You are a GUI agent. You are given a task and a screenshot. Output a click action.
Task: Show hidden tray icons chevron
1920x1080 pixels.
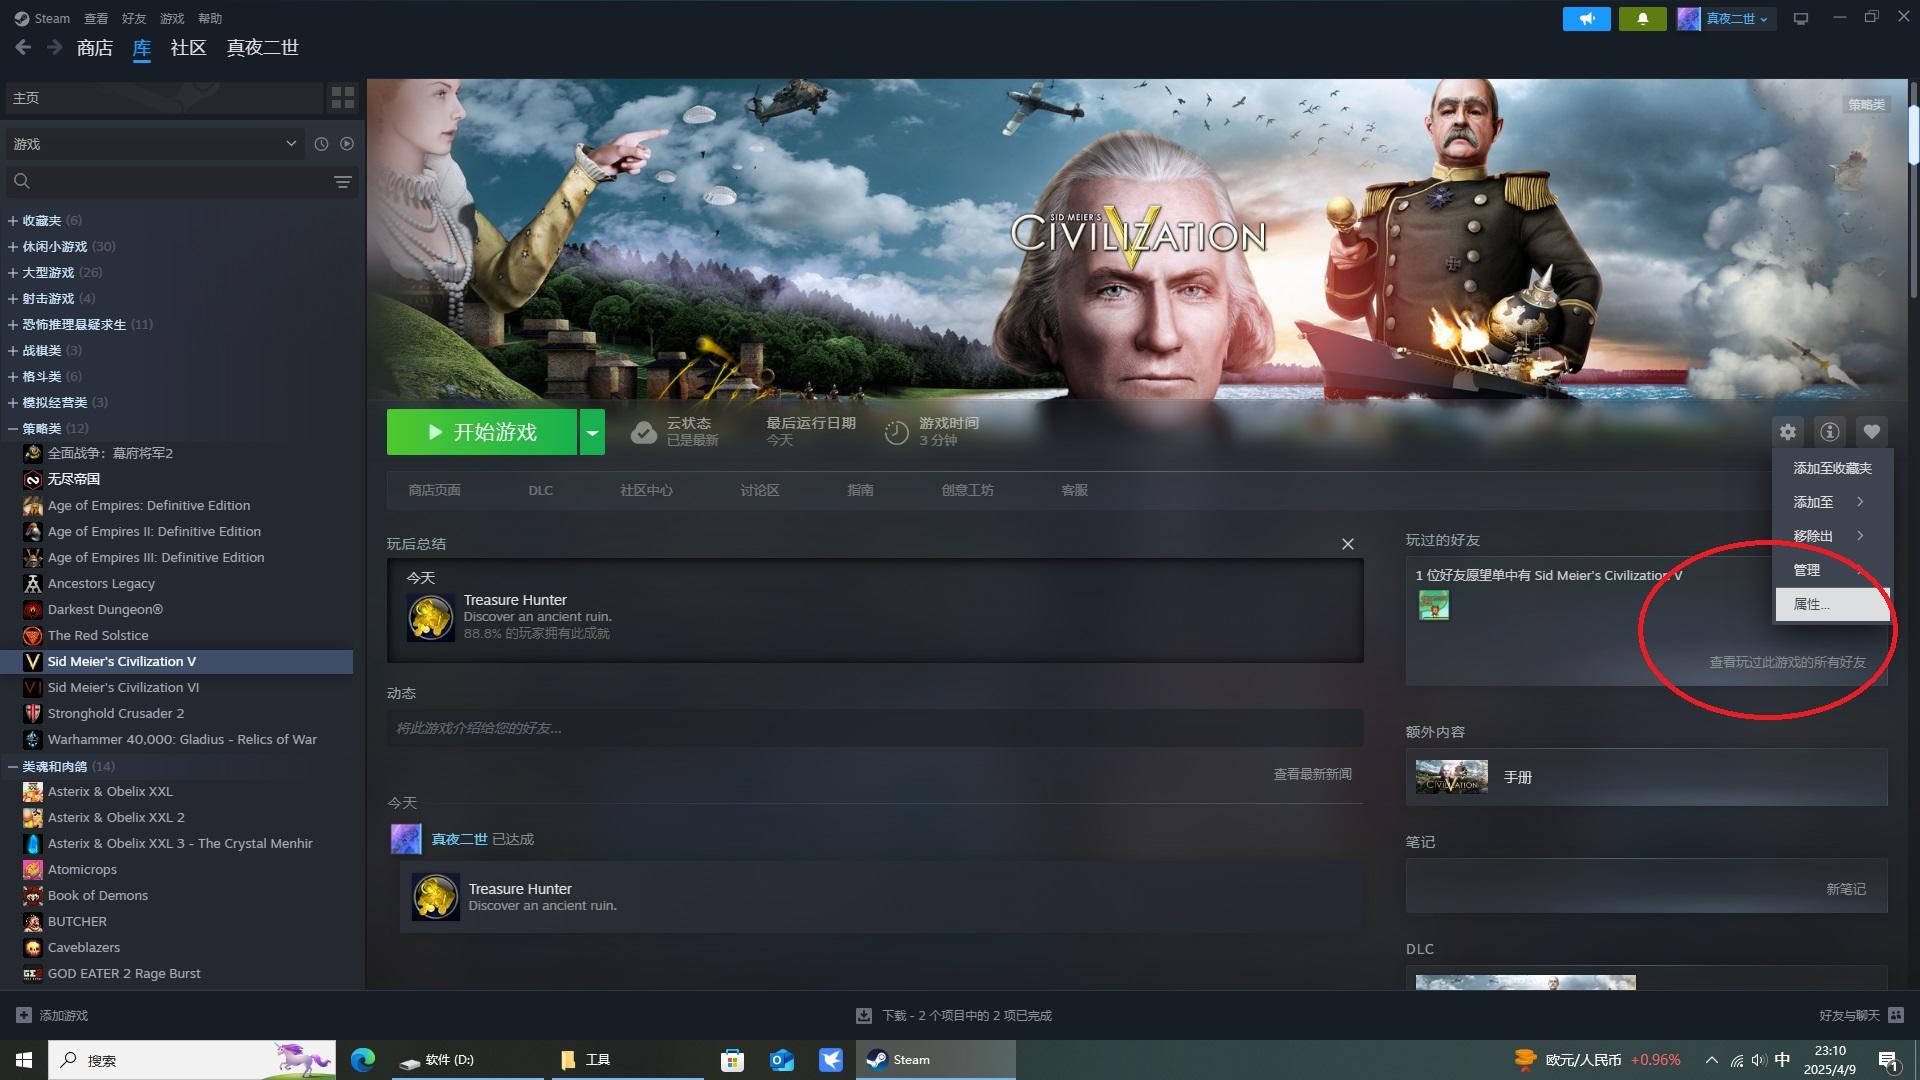[1712, 1060]
